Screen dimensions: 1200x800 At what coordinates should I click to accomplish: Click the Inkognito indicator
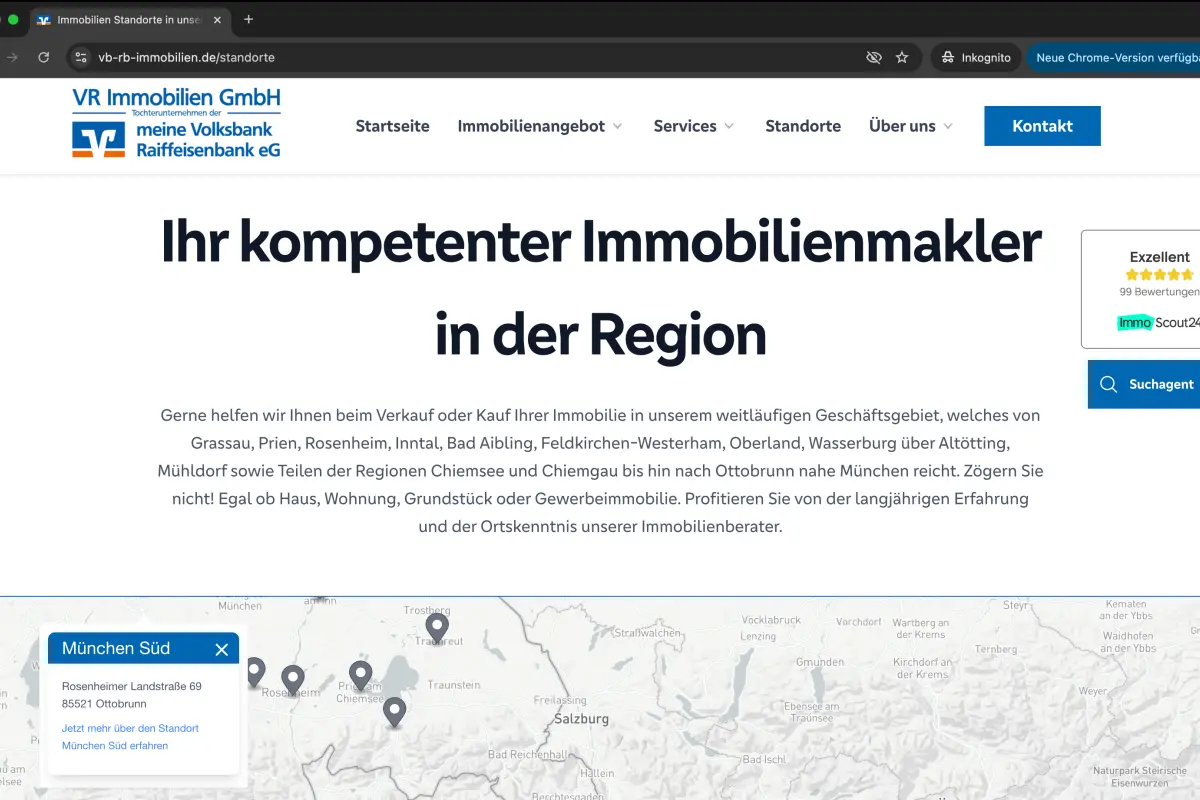click(x=976, y=58)
